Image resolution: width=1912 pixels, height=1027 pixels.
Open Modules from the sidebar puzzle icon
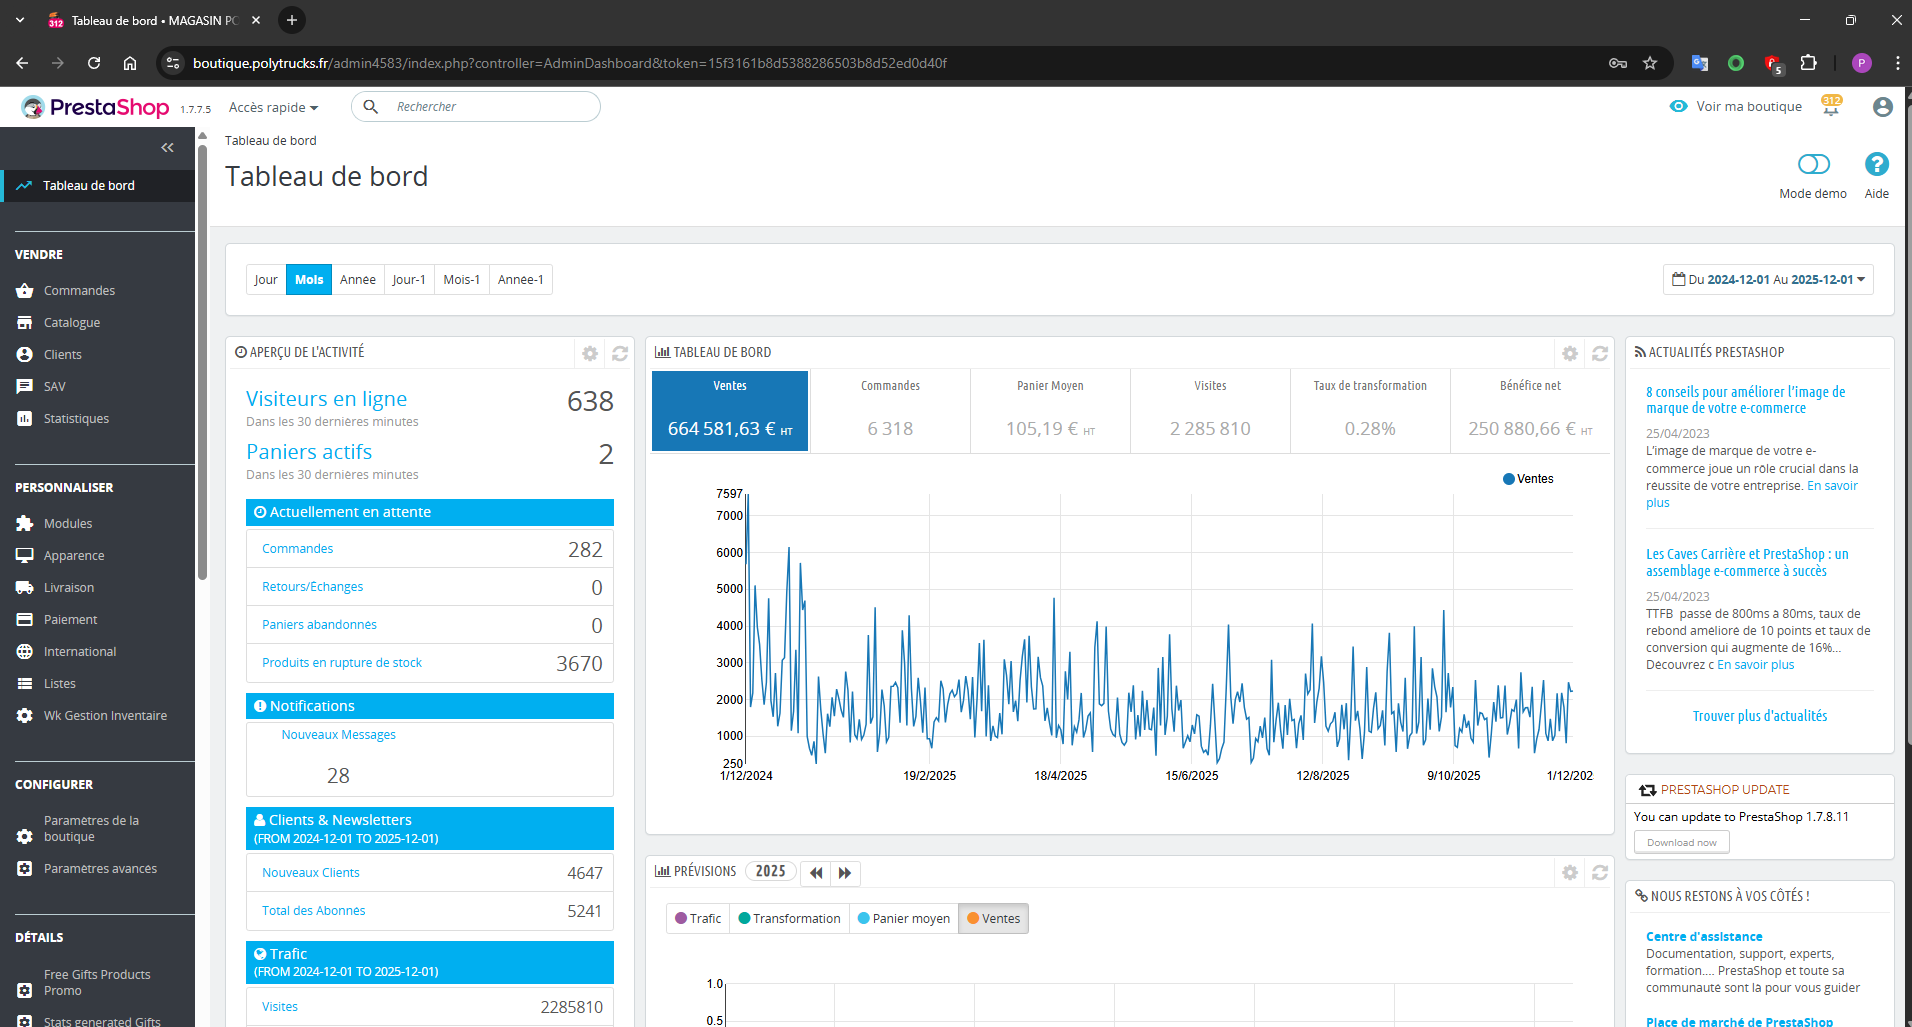(x=25, y=524)
